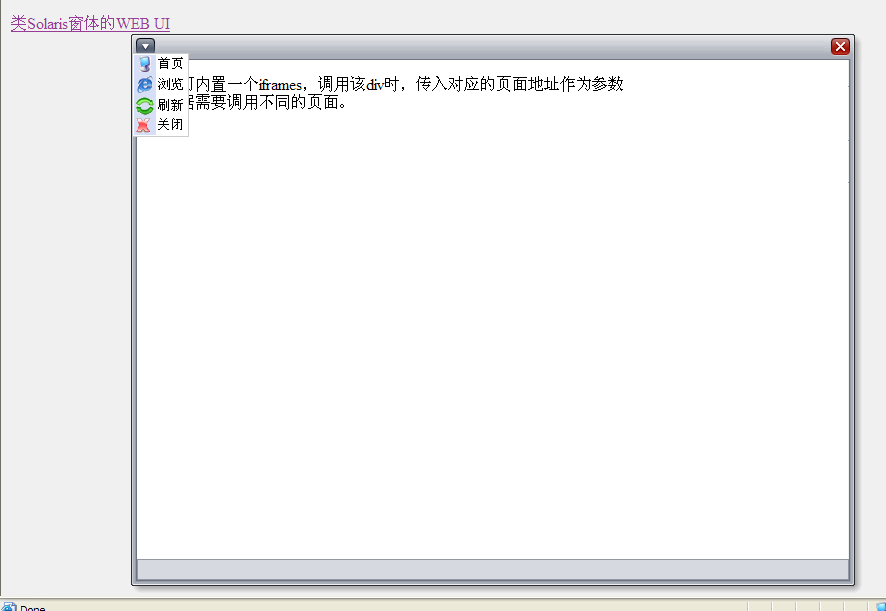Click the red X icon beside 关闭
The height and width of the screenshot is (611, 886).
(x=144, y=124)
